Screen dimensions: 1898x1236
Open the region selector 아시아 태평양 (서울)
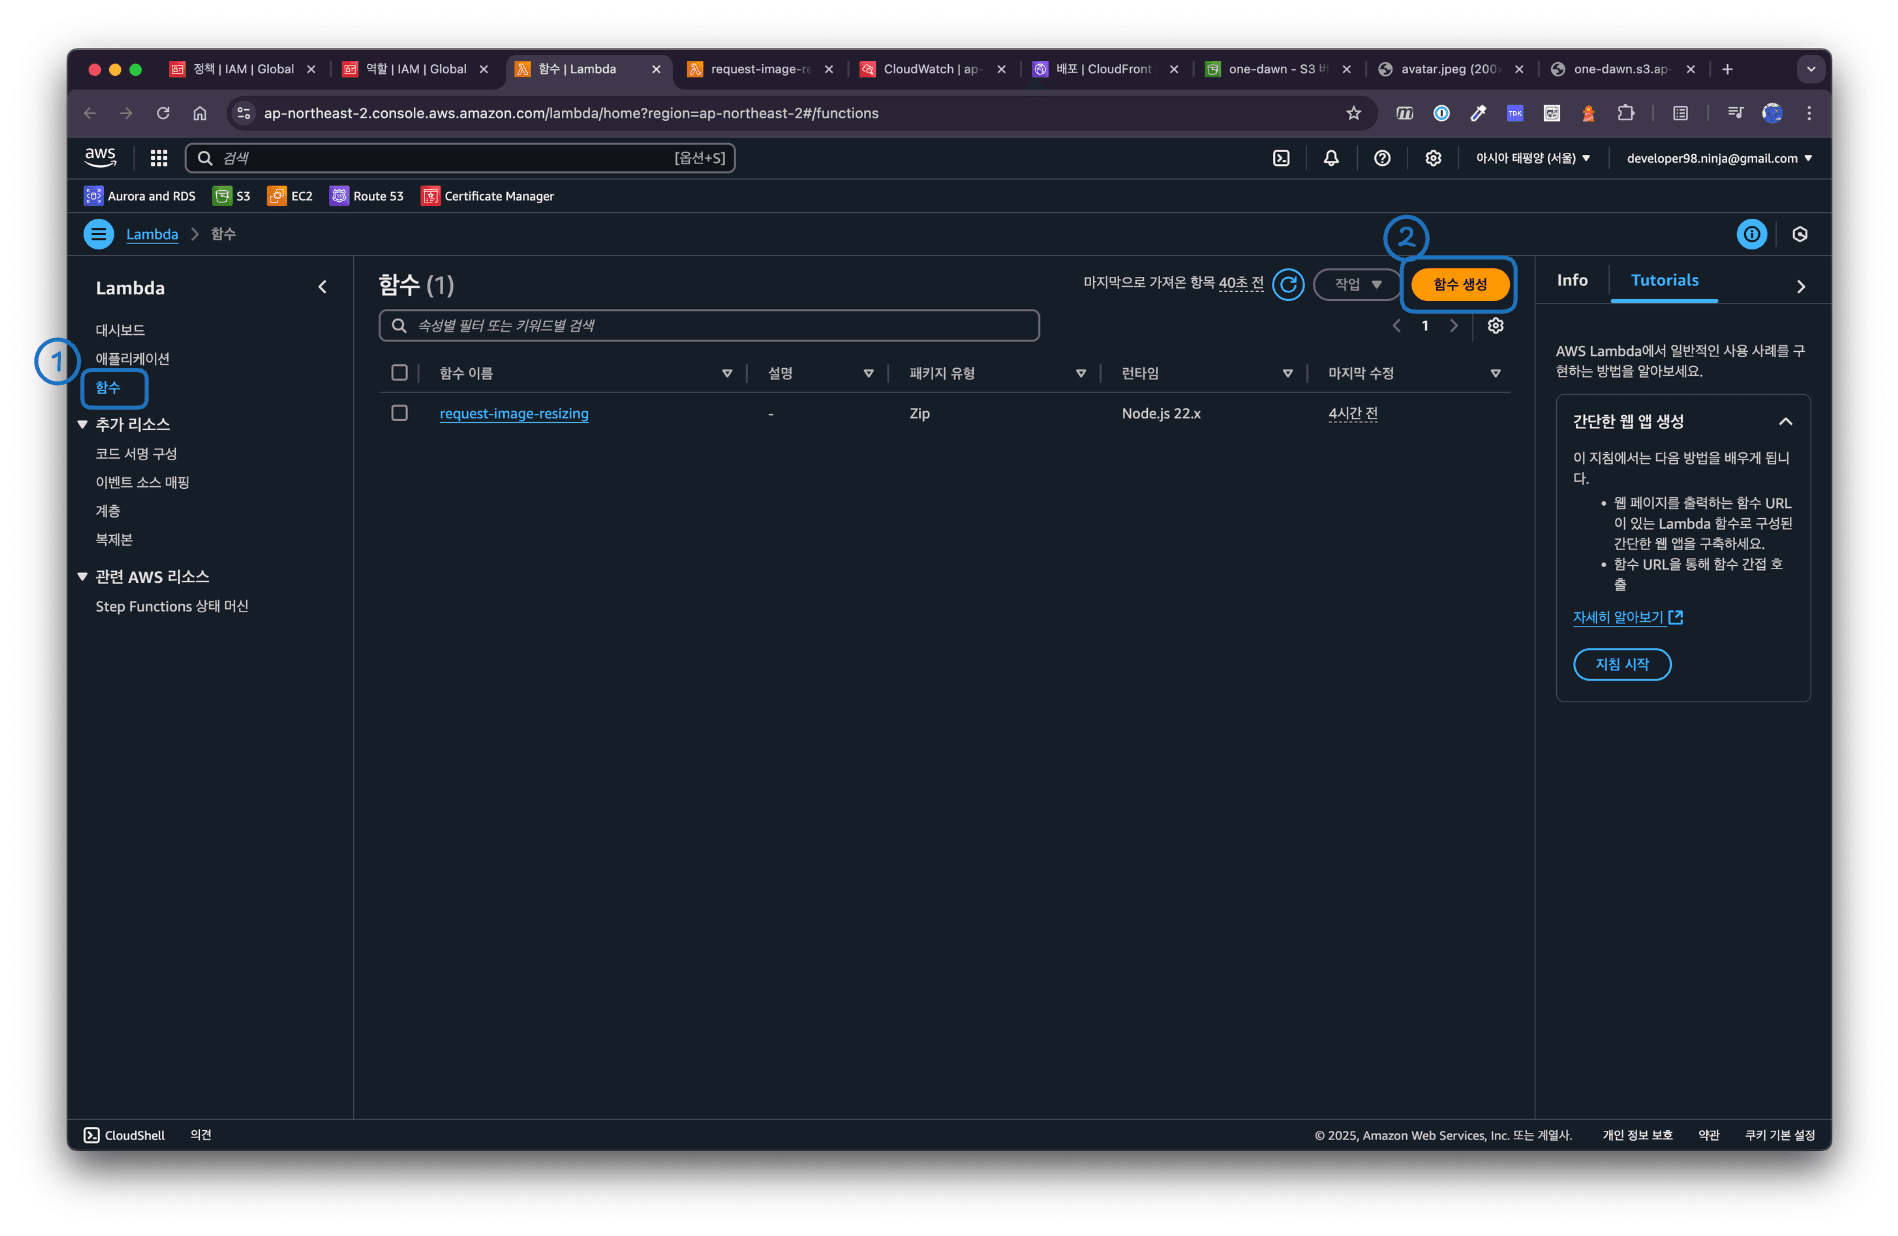click(x=1533, y=158)
